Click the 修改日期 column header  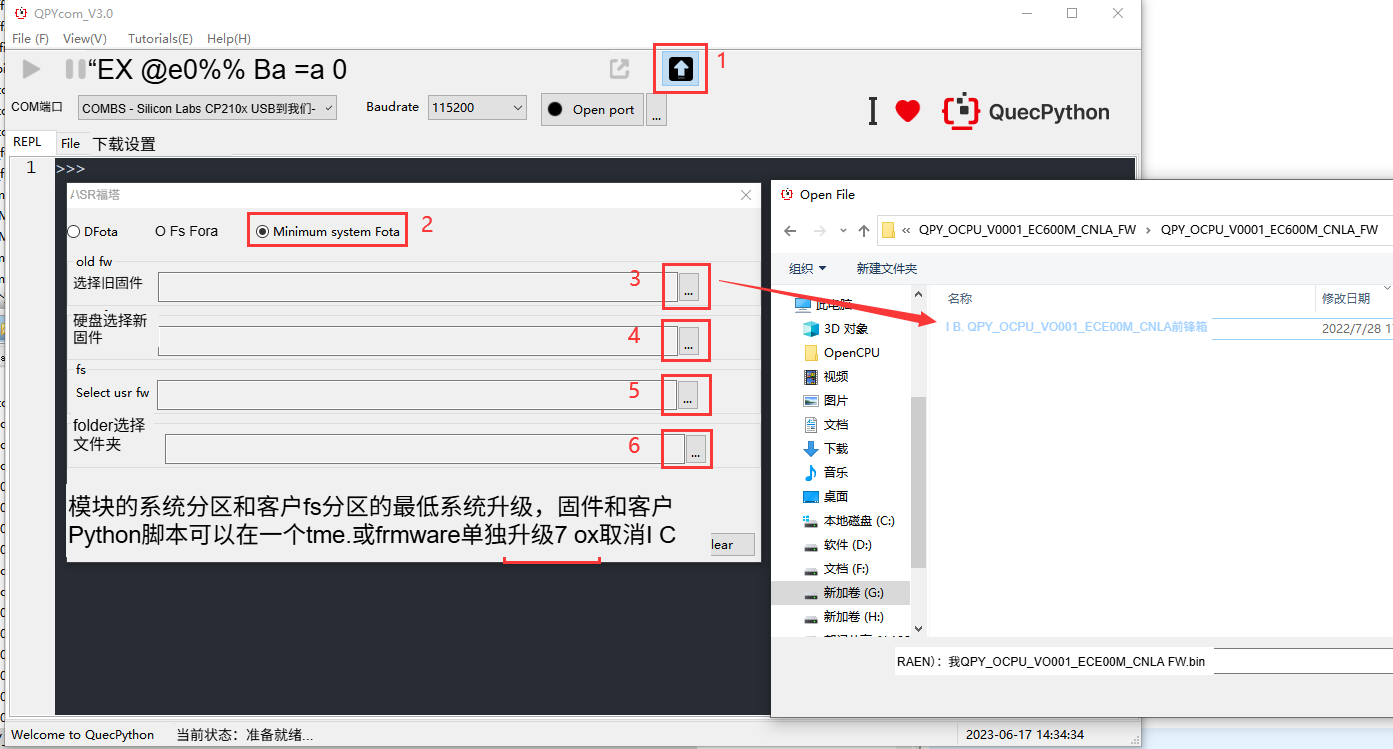(x=1346, y=298)
